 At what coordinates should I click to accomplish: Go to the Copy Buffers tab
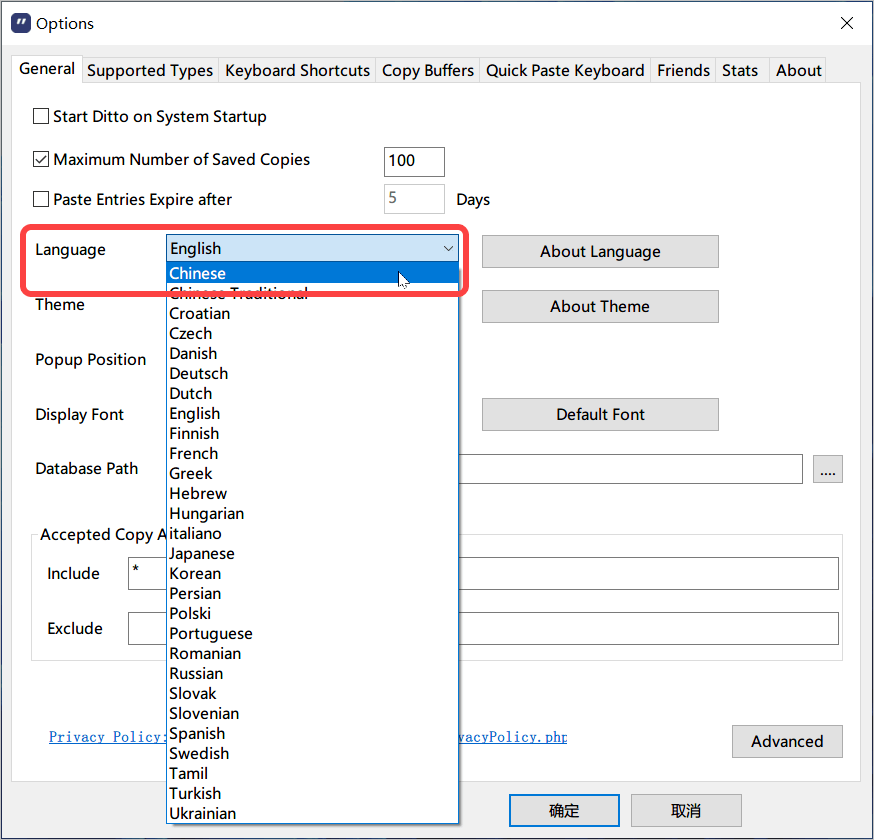428,71
